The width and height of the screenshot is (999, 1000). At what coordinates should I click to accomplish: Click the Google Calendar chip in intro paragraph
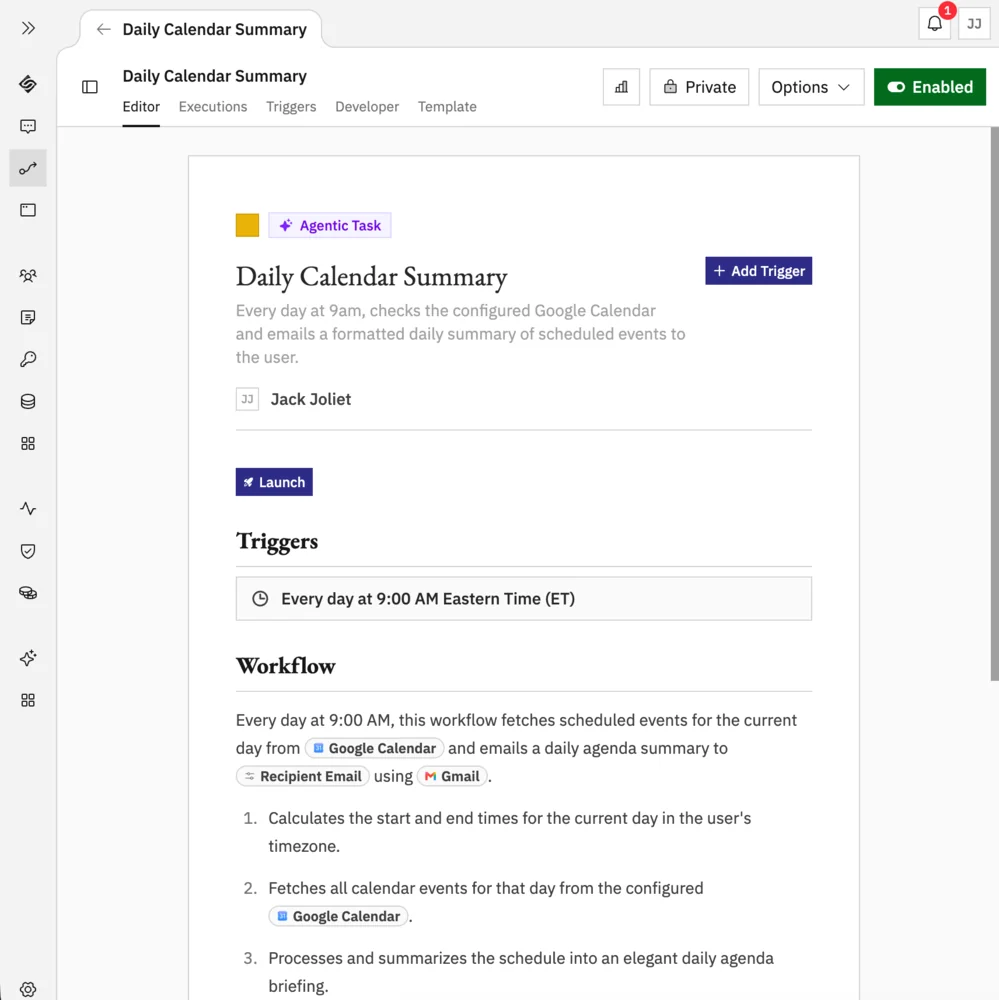point(374,748)
